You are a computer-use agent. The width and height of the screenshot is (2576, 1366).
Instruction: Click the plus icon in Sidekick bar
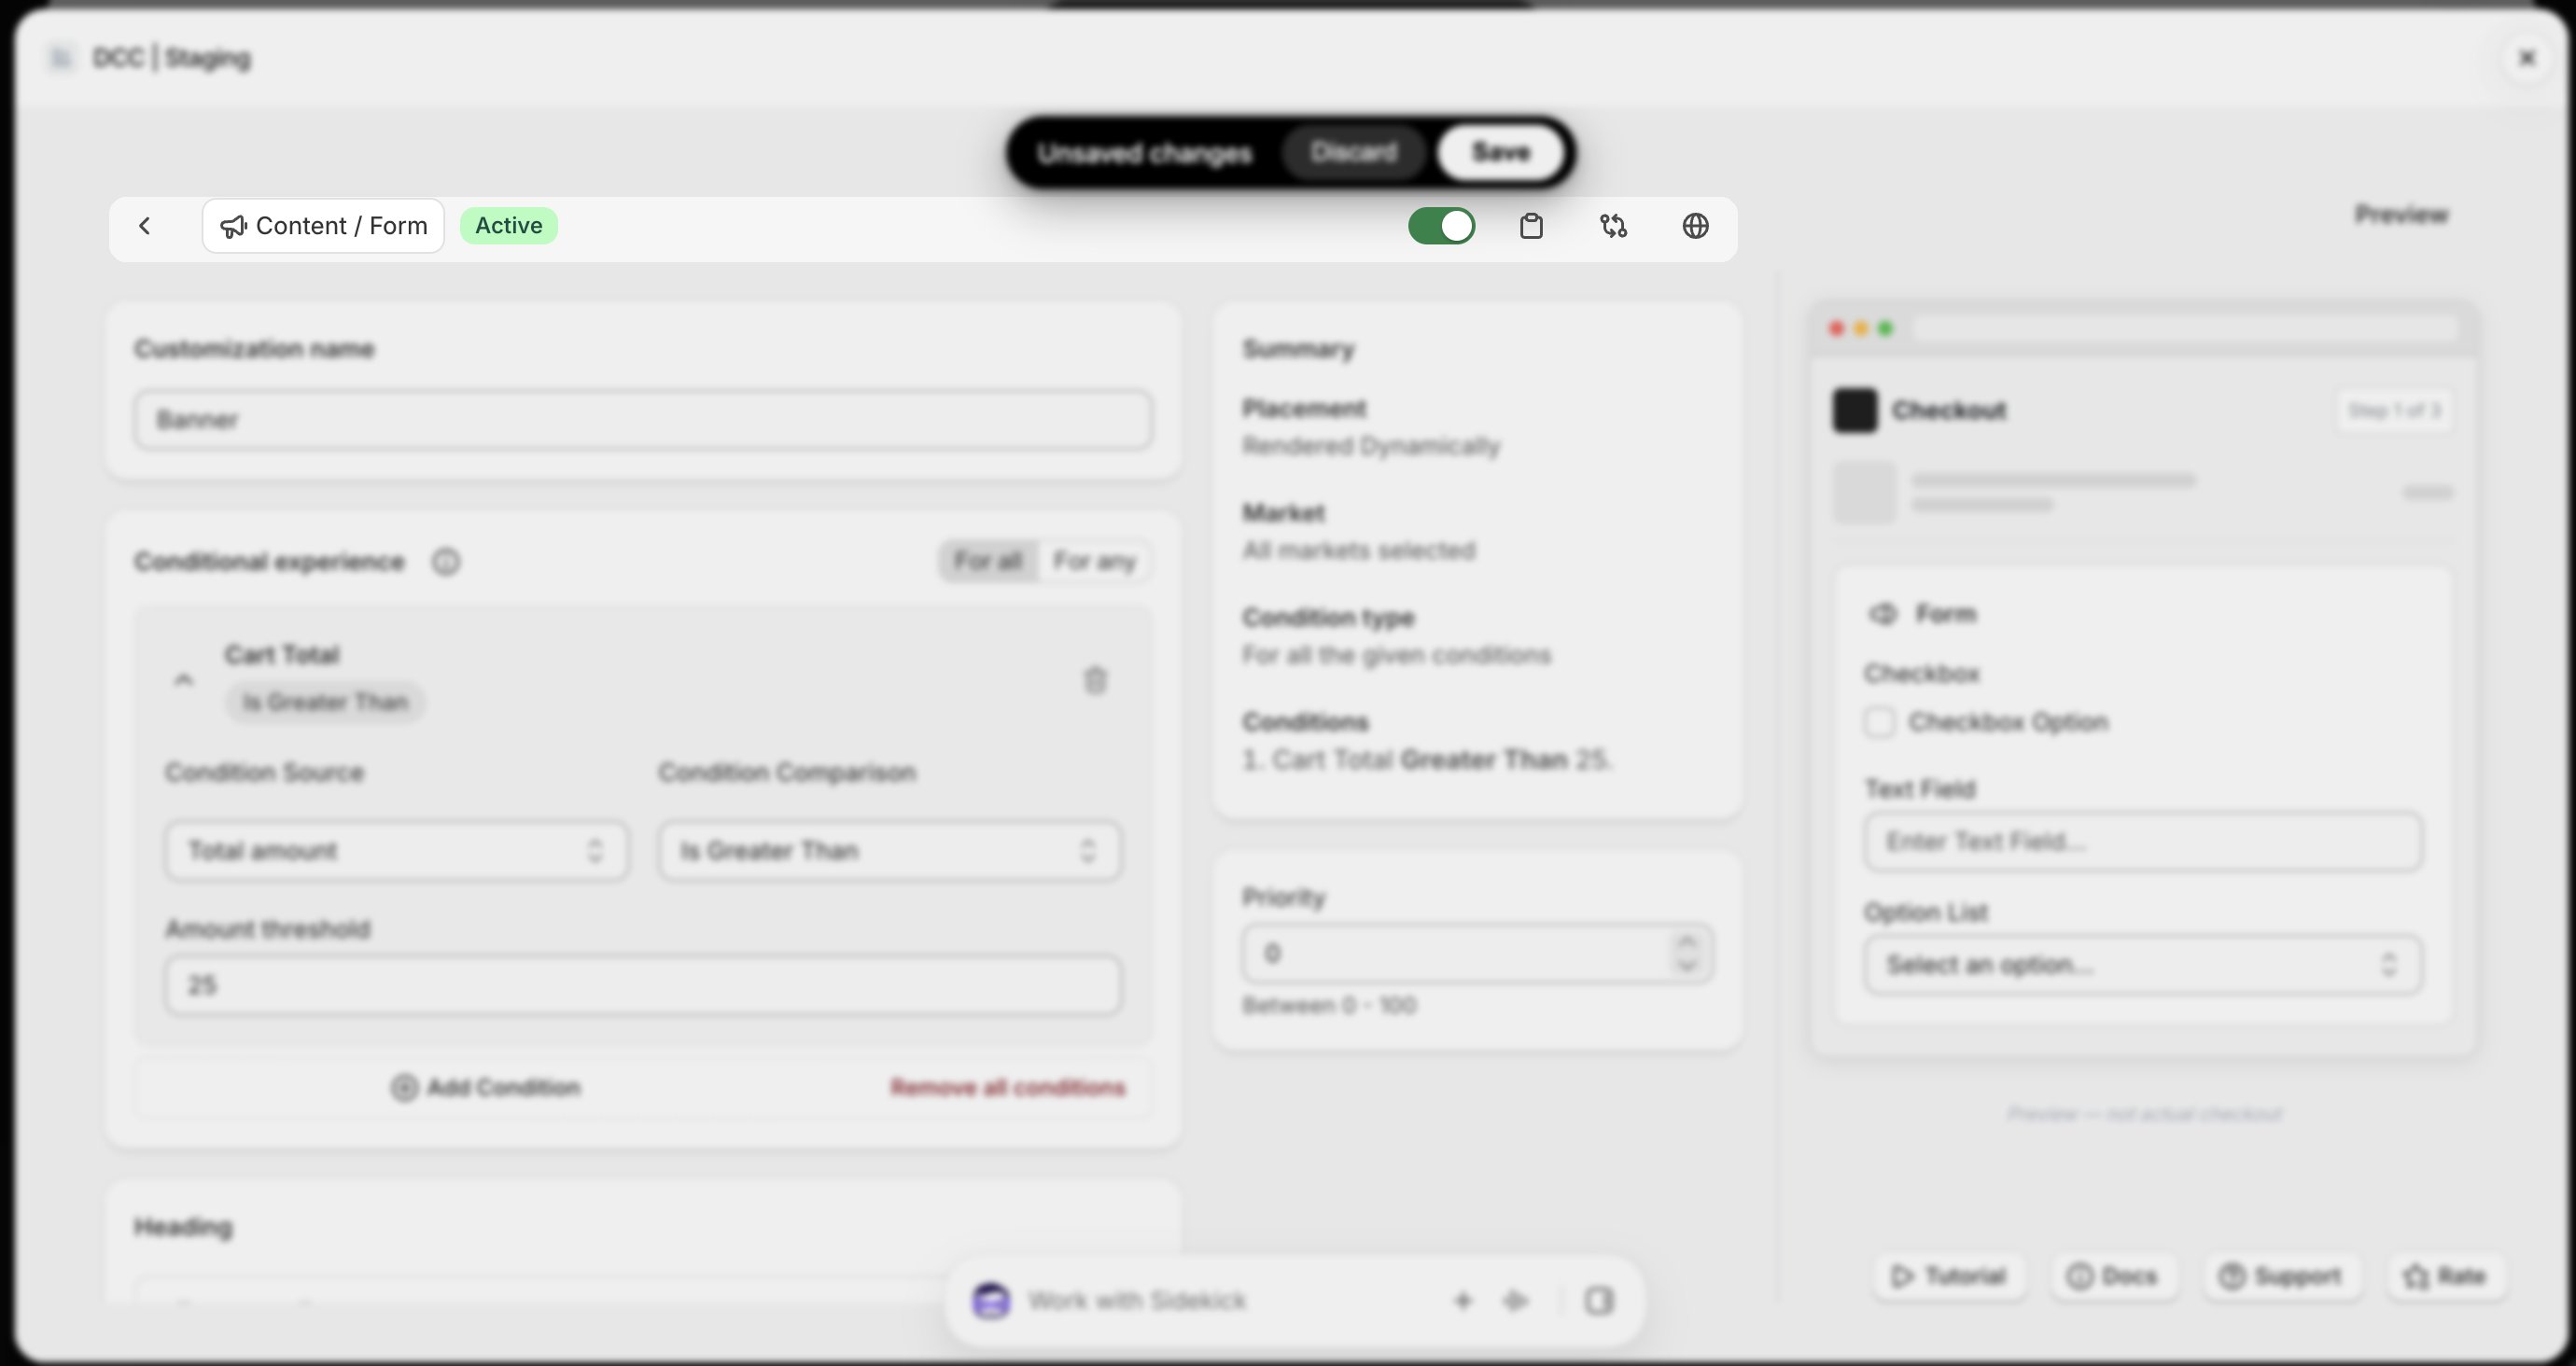(1462, 1300)
